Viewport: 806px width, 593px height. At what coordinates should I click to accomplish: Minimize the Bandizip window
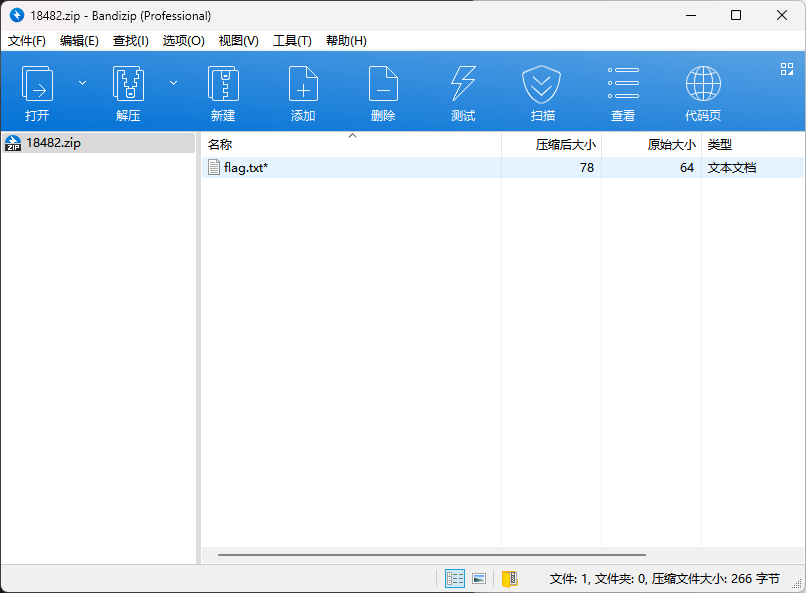pos(690,15)
